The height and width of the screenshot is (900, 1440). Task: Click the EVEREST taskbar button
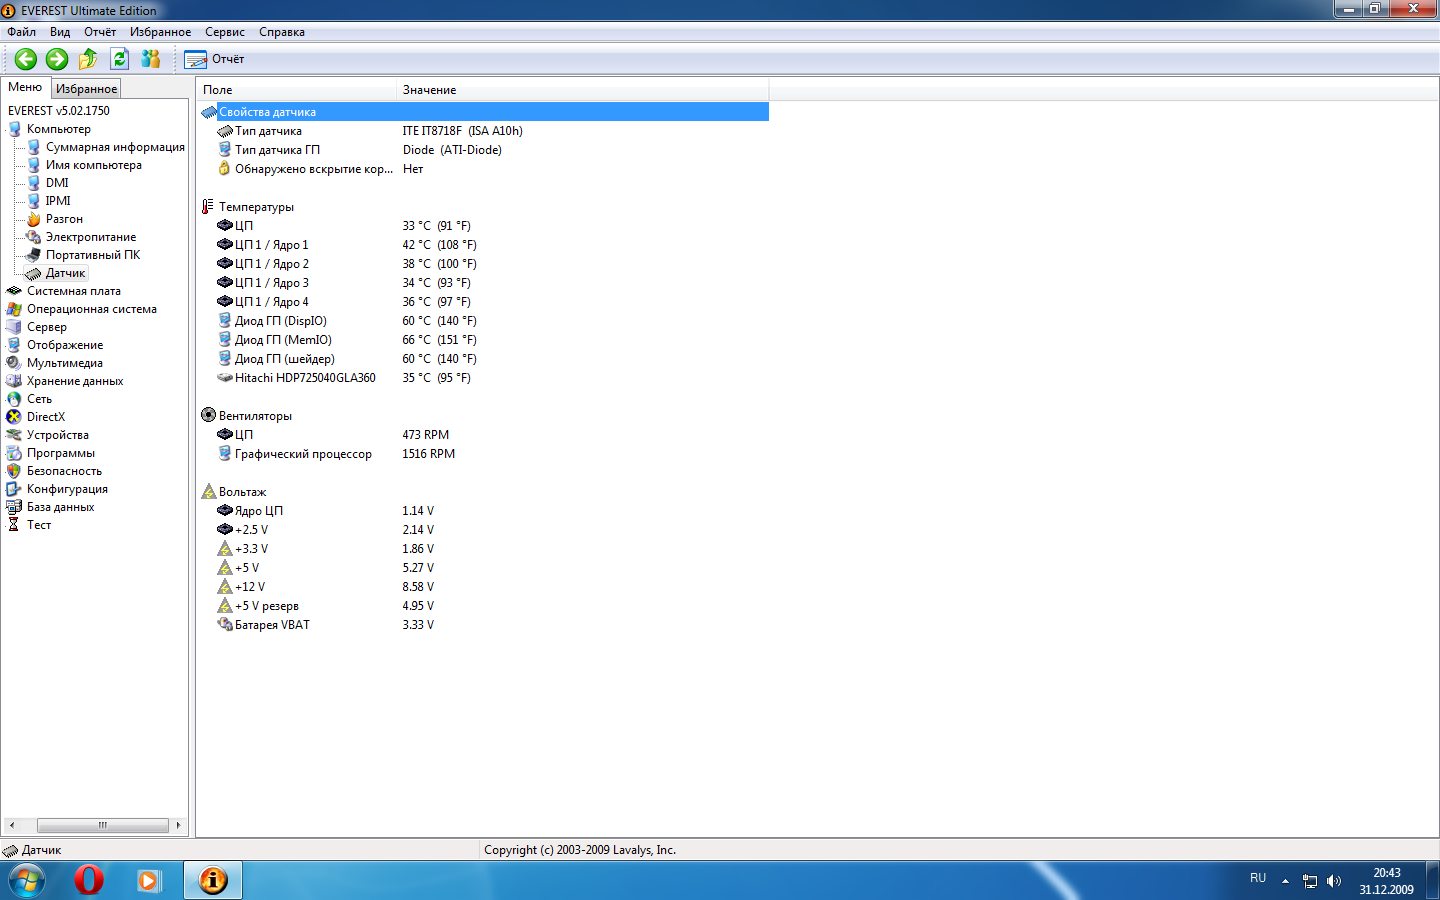click(213, 881)
